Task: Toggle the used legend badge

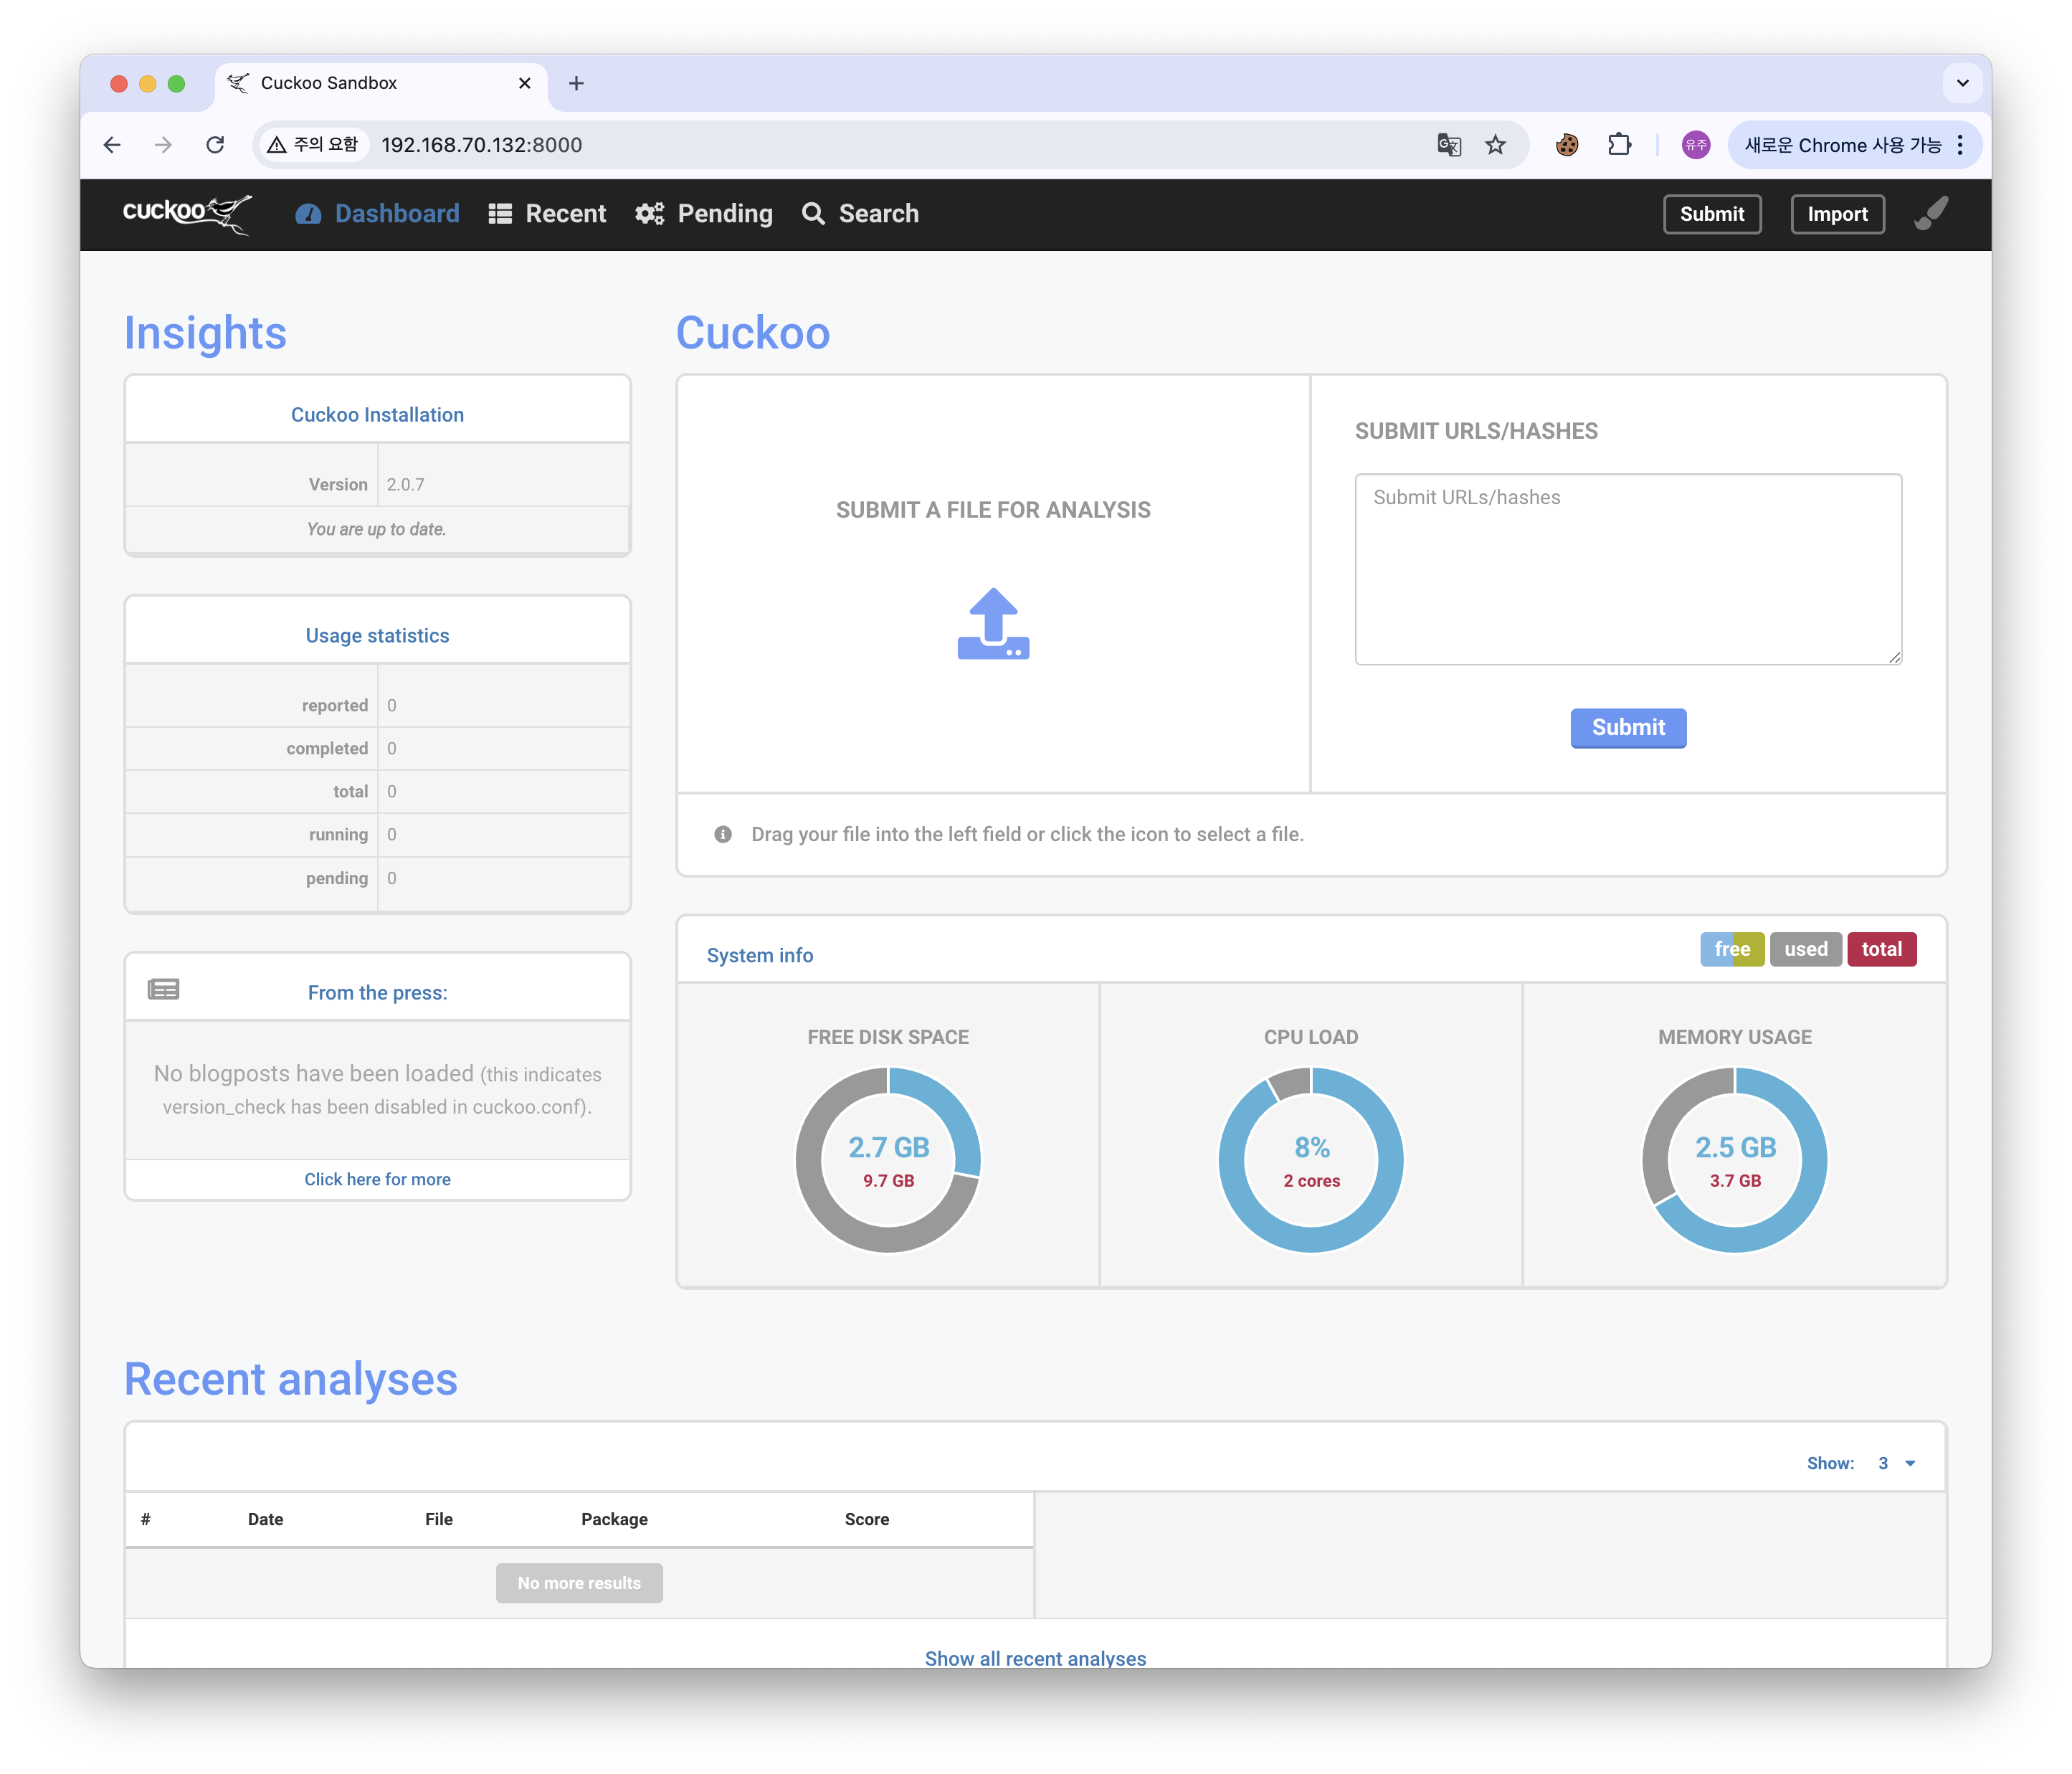Action: coord(1805,949)
